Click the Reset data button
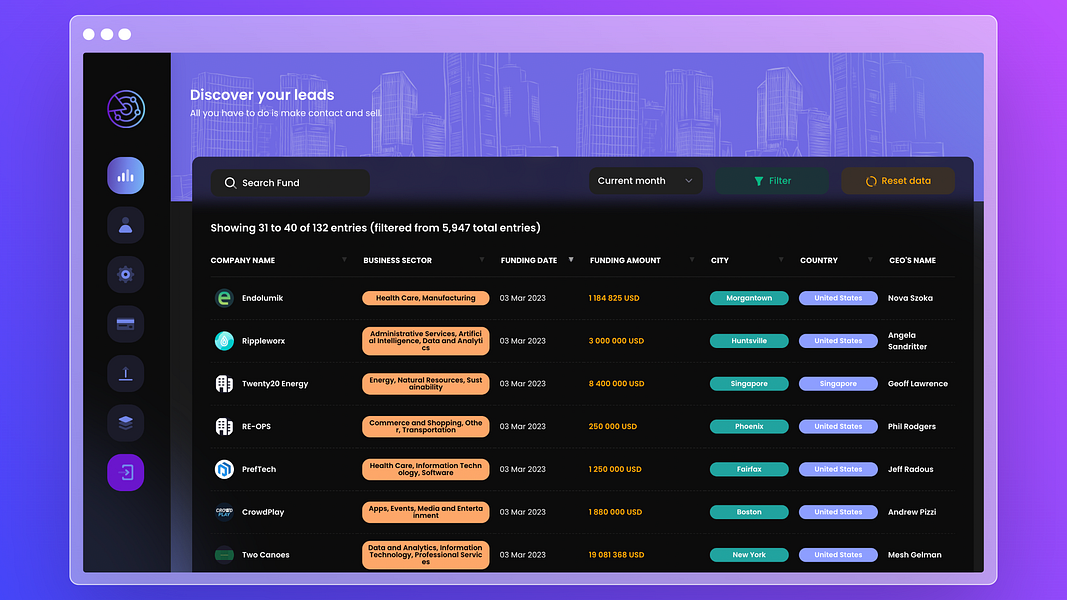Viewport: 1067px width, 600px height. click(897, 181)
